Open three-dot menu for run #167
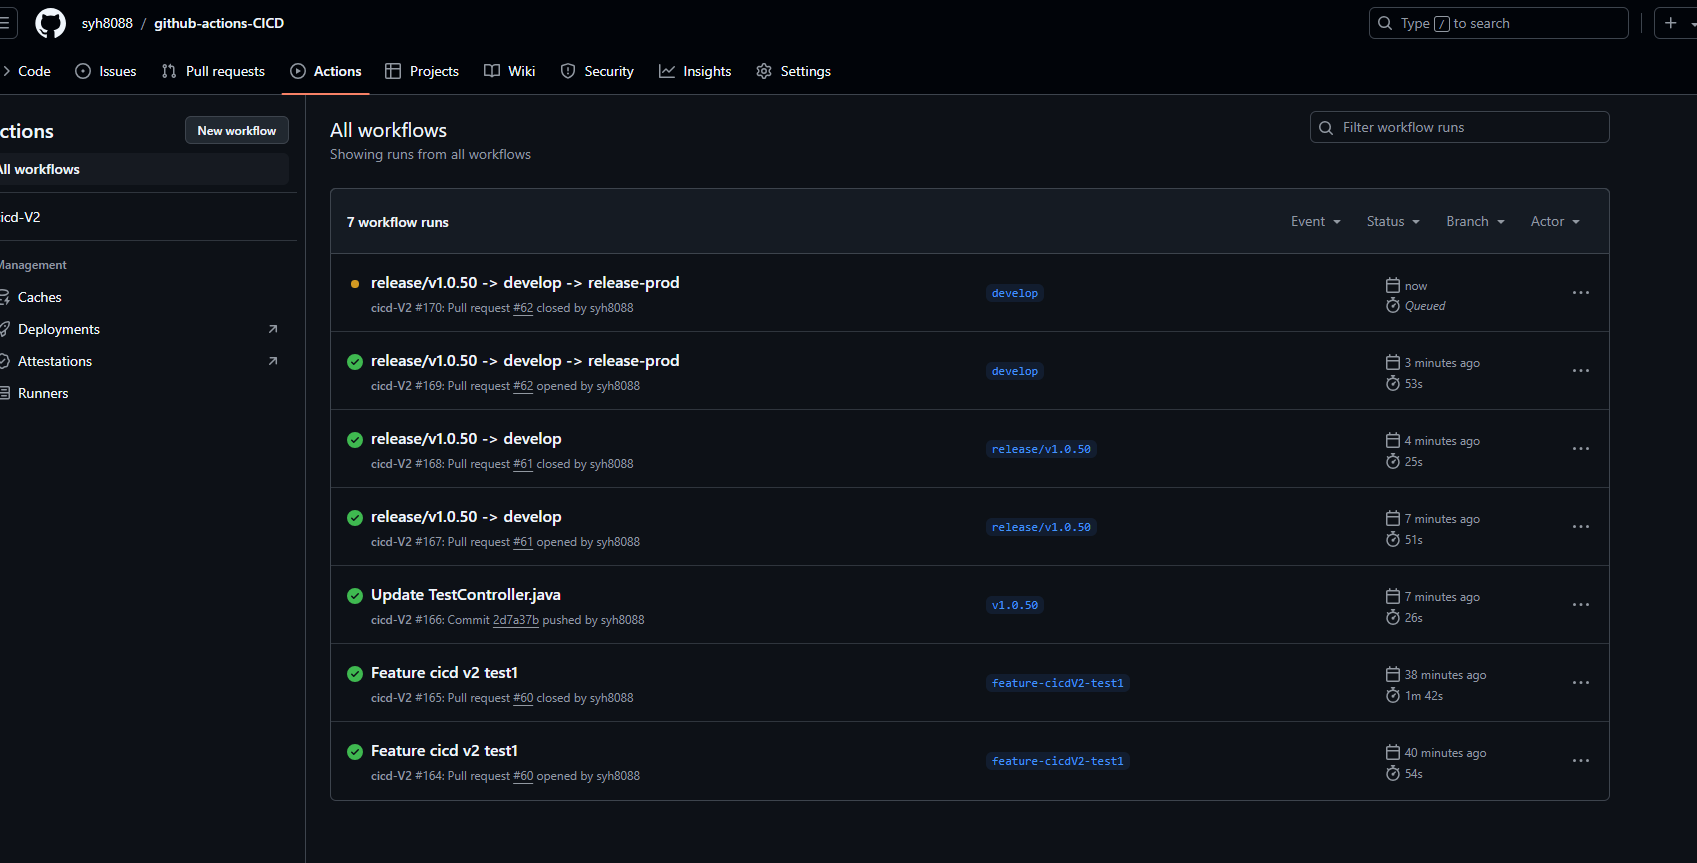 (x=1581, y=527)
